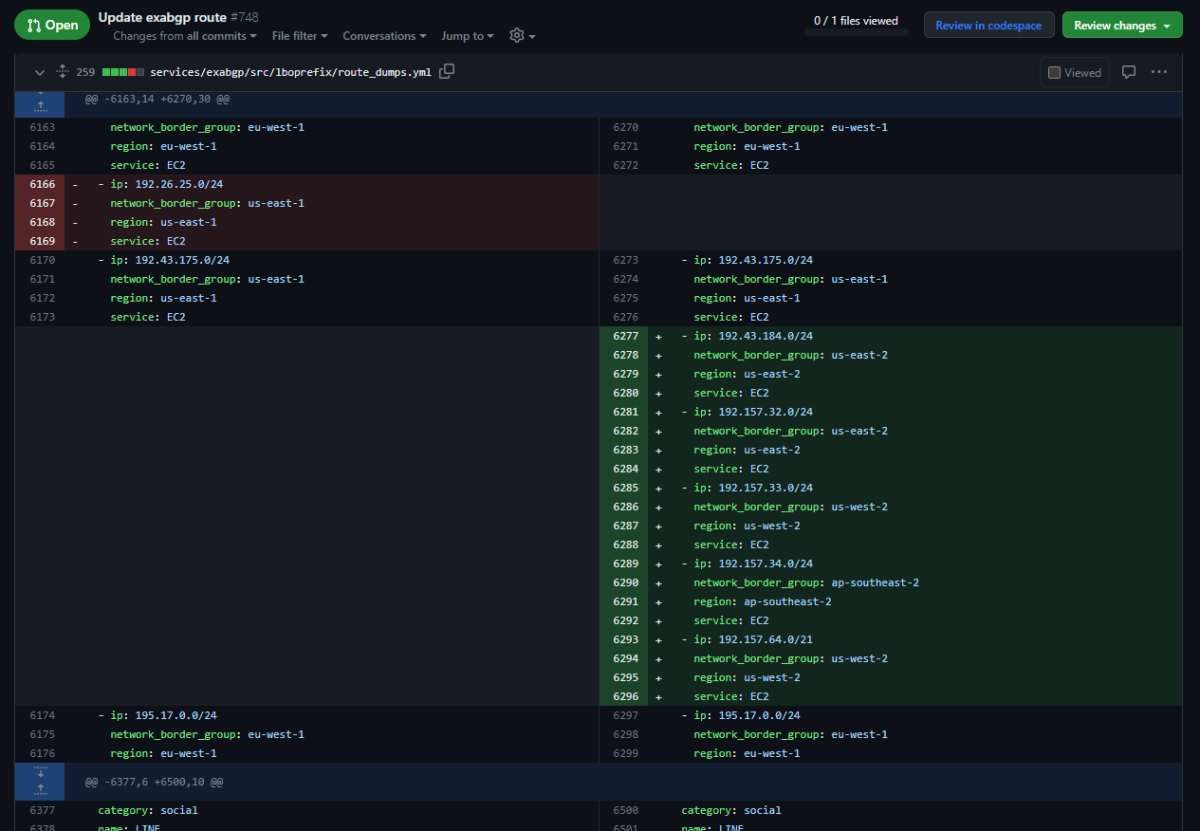Select deleted line number 6169
This screenshot has height=831, width=1200.
coord(40,241)
